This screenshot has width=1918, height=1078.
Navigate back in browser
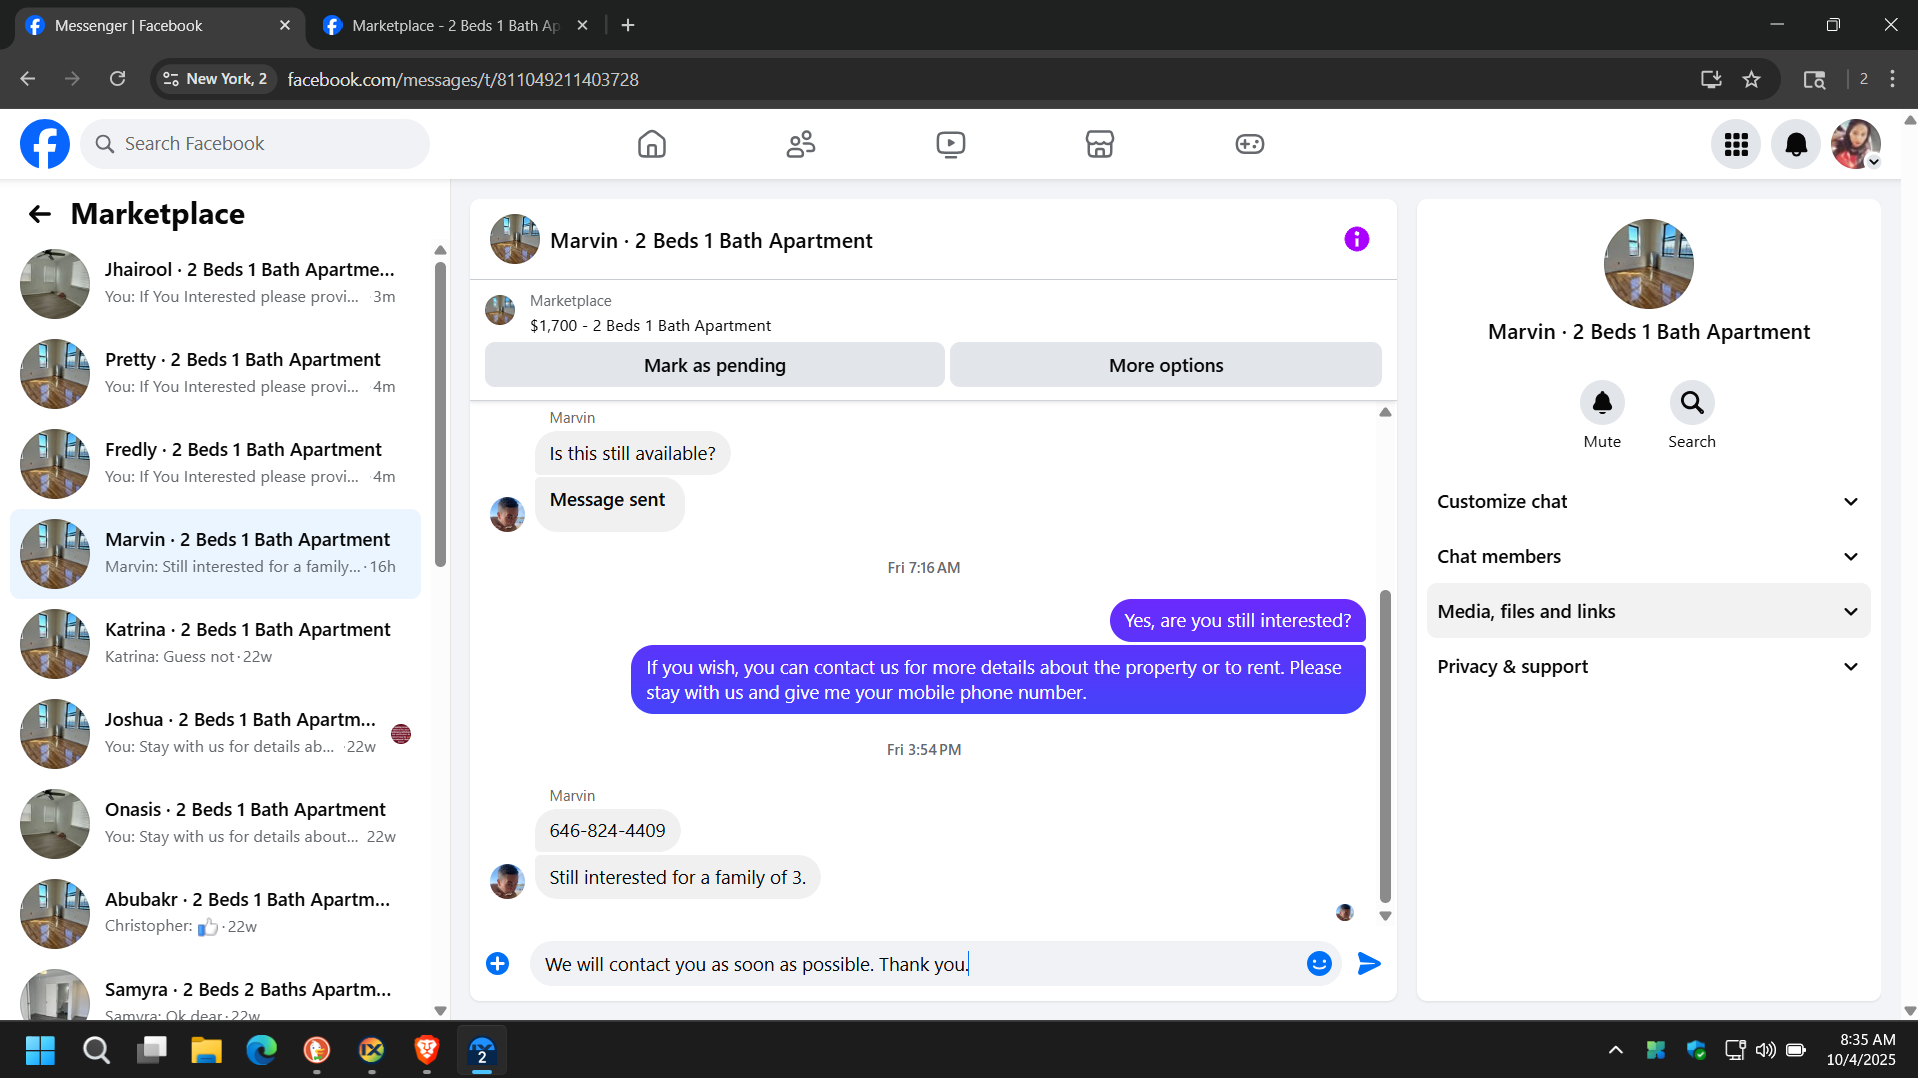[28, 79]
